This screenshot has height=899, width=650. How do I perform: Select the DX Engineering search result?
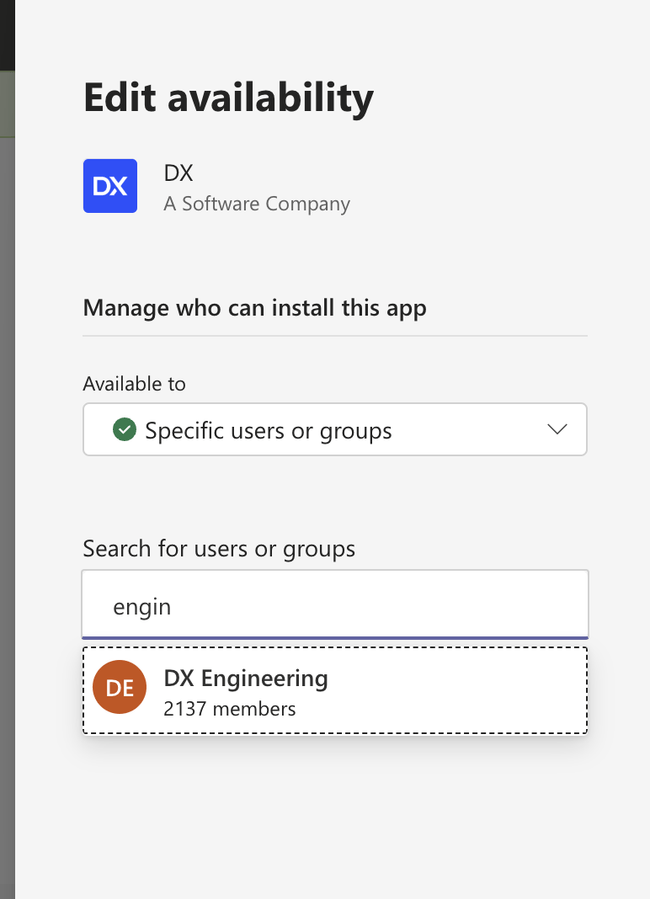[334, 690]
